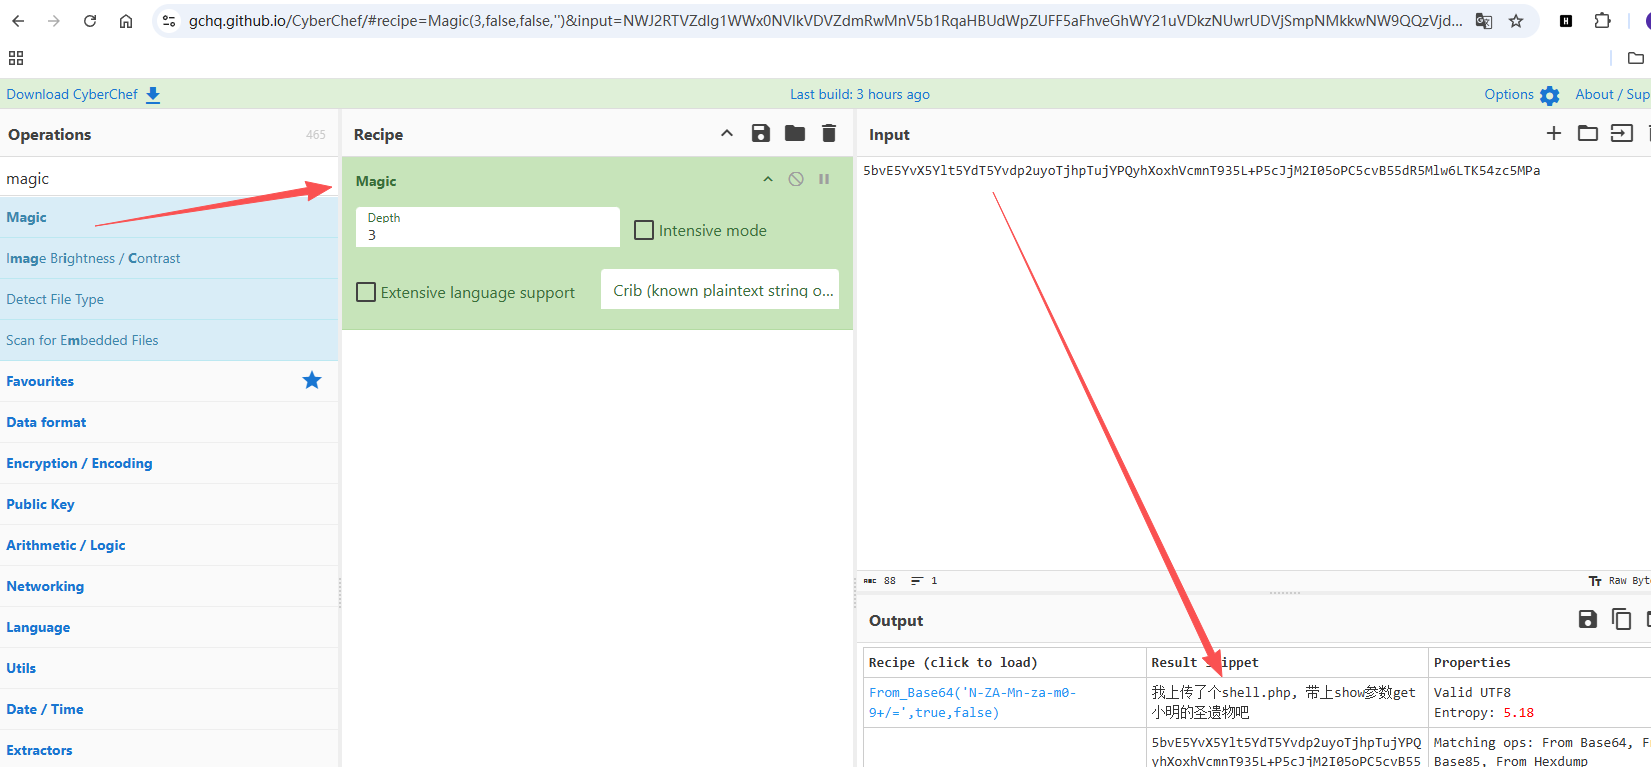
Task: Load a recipe via folder icon
Action: click(x=795, y=133)
